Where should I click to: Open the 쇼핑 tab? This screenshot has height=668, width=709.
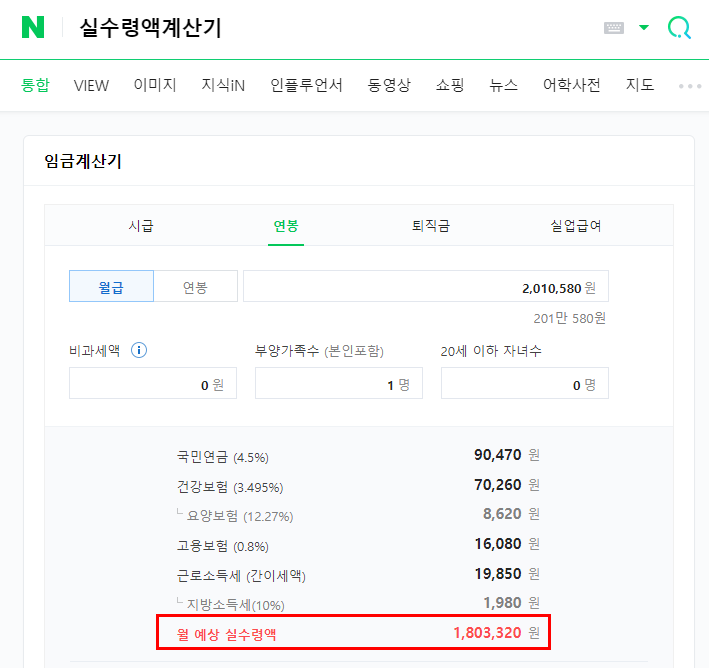[x=450, y=85]
